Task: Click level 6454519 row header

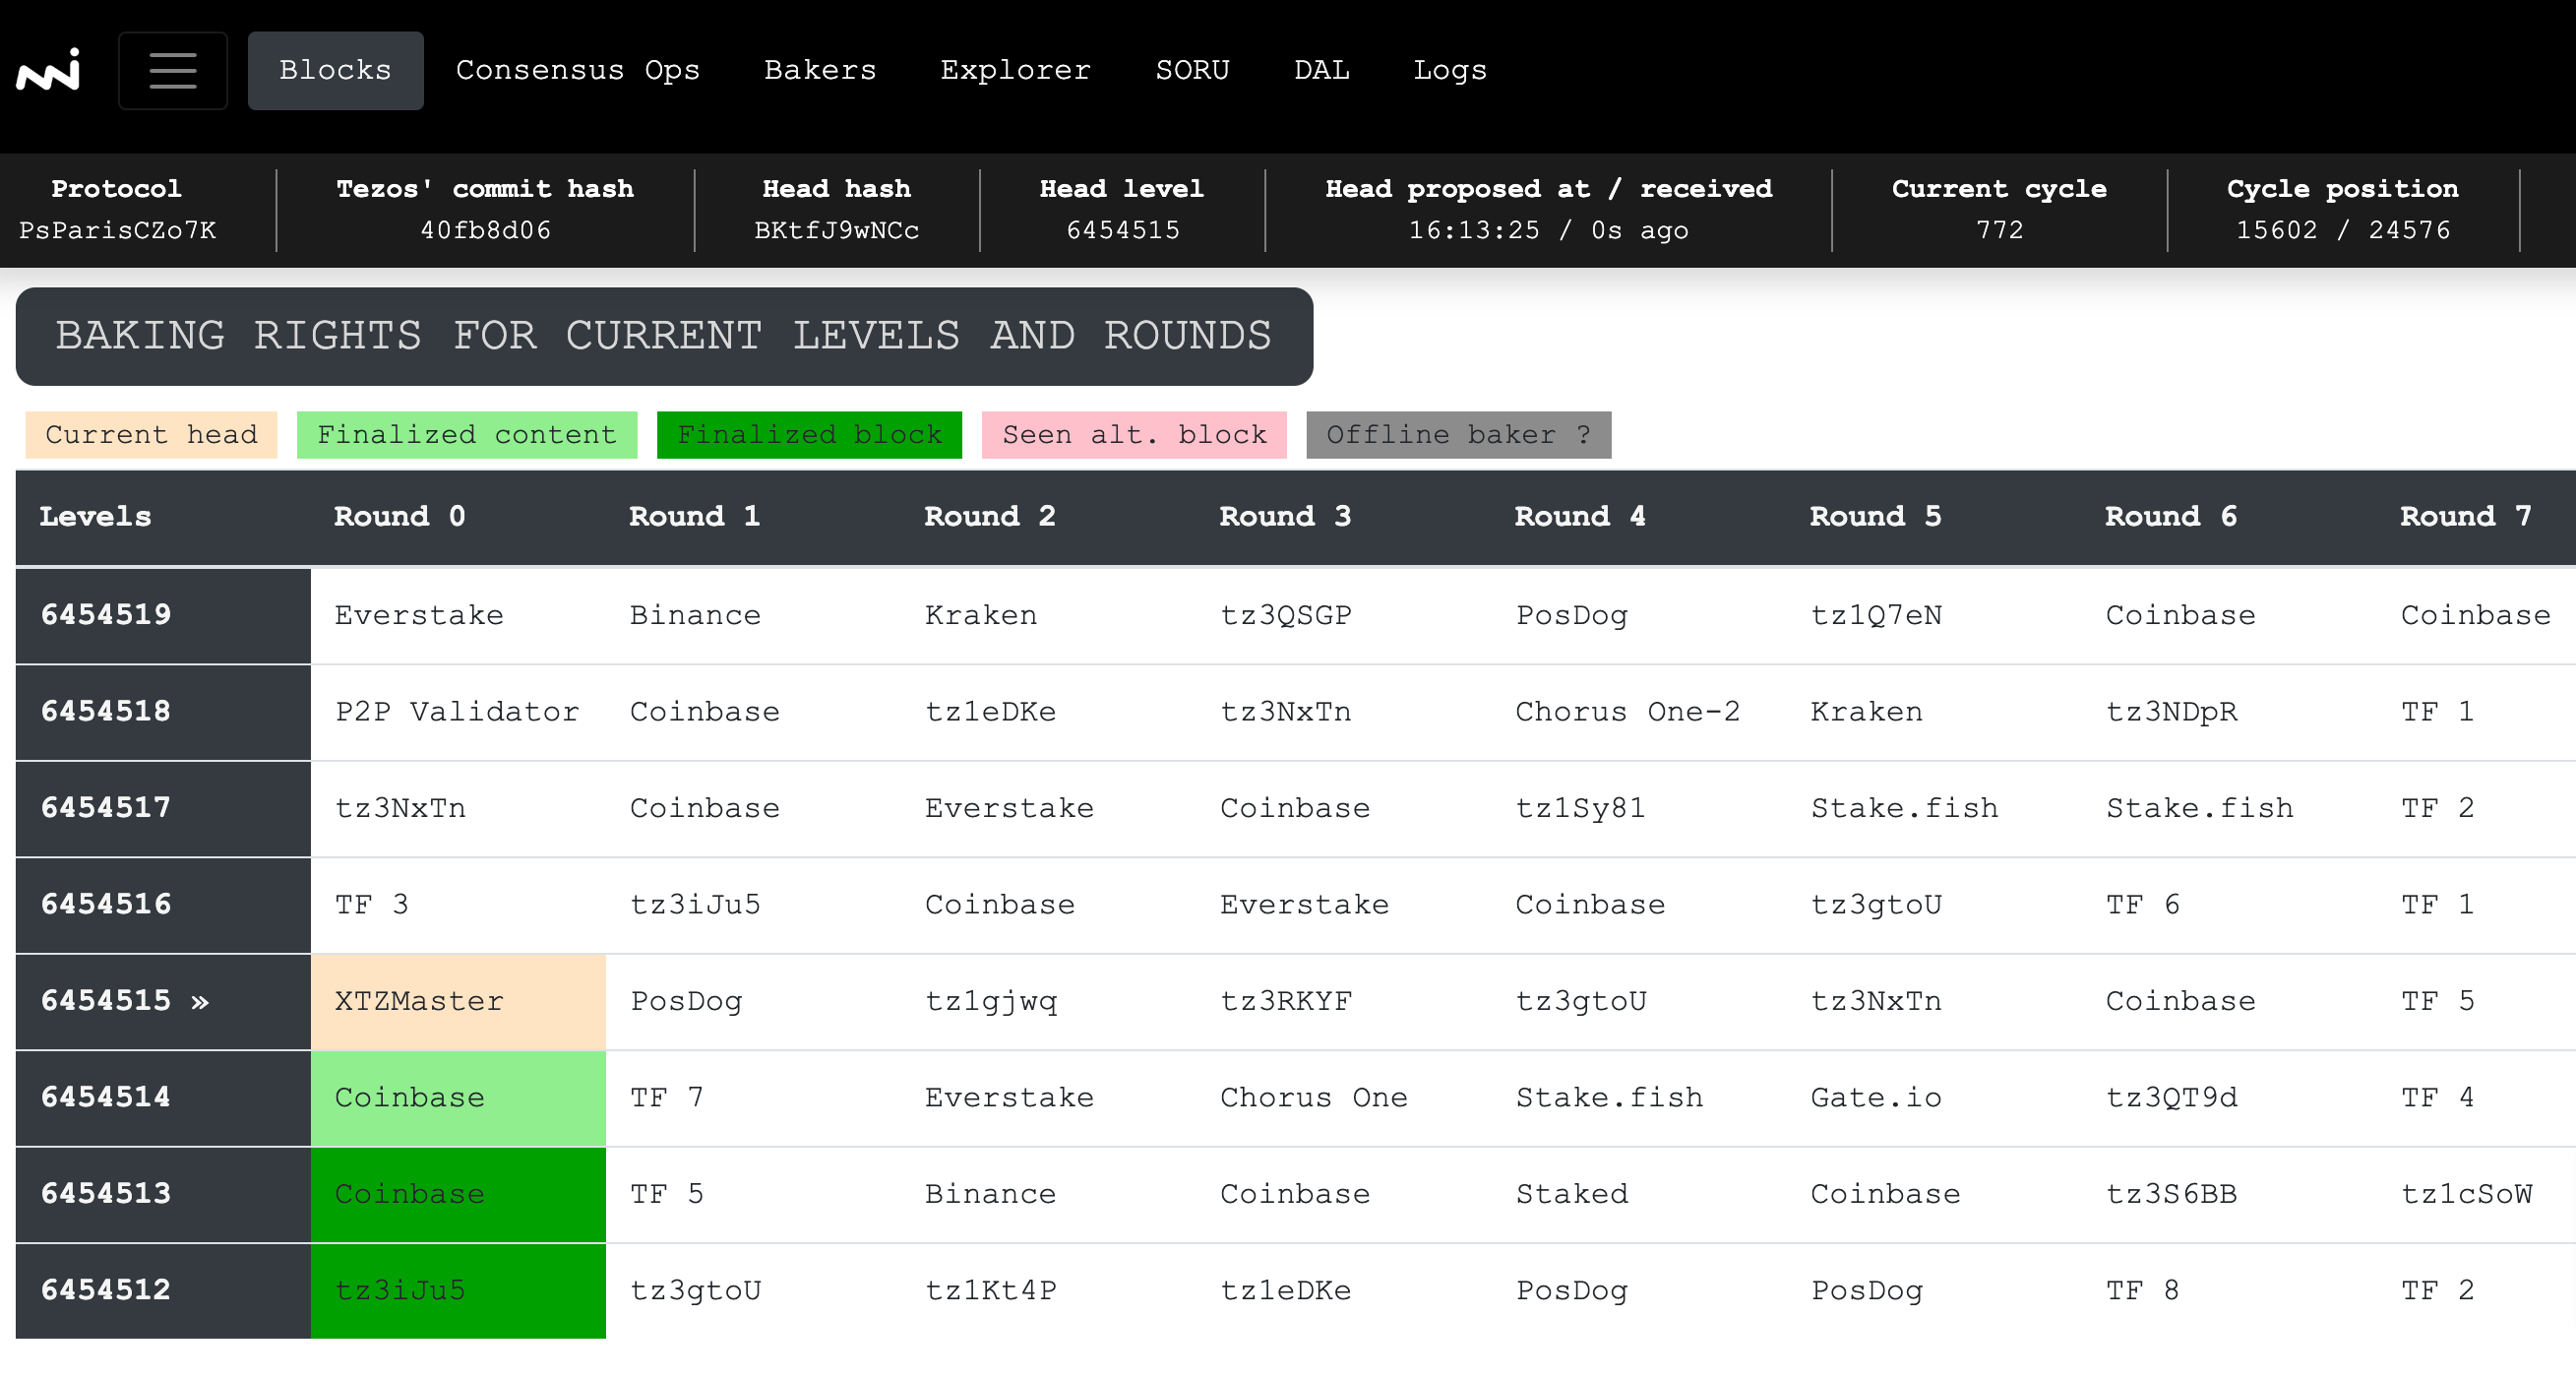Action: tap(162, 614)
